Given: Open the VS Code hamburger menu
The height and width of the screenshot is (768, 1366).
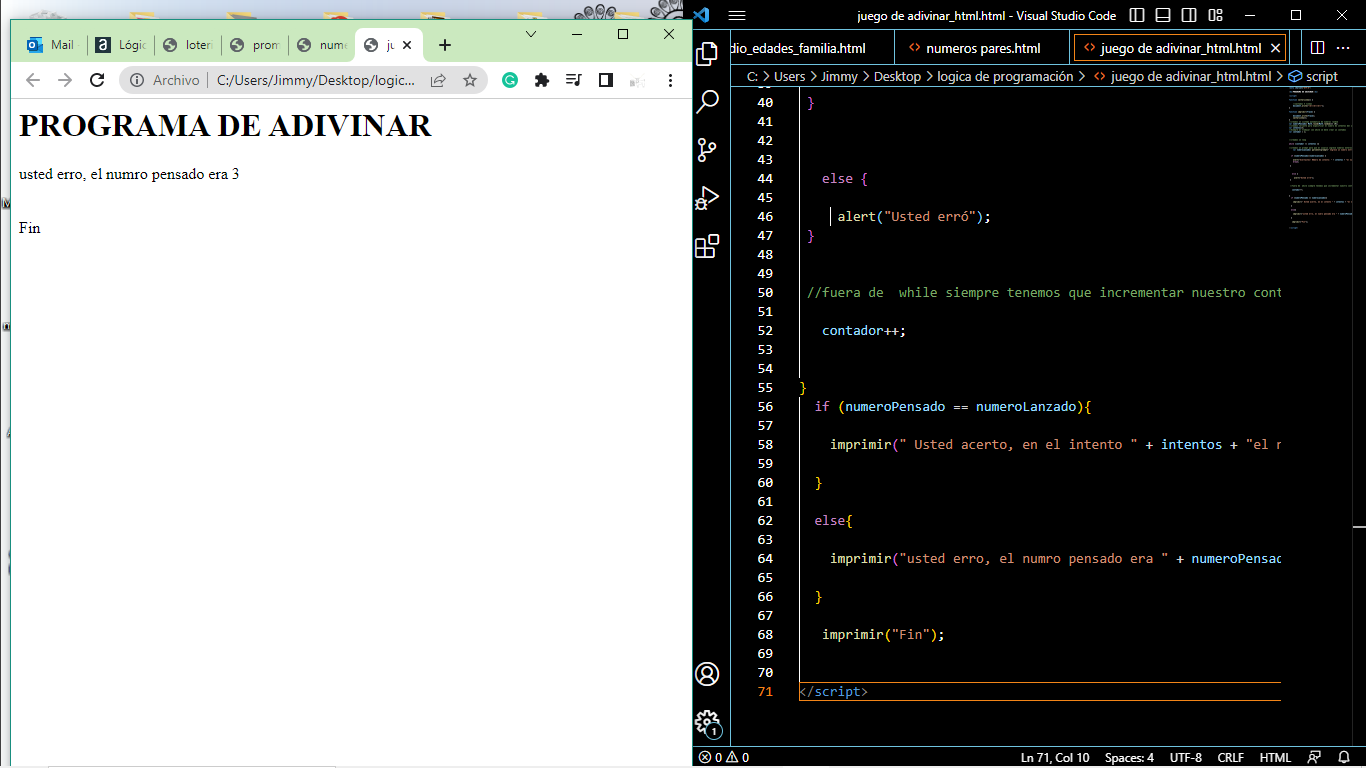Looking at the screenshot, I should click(x=737, y=15).
